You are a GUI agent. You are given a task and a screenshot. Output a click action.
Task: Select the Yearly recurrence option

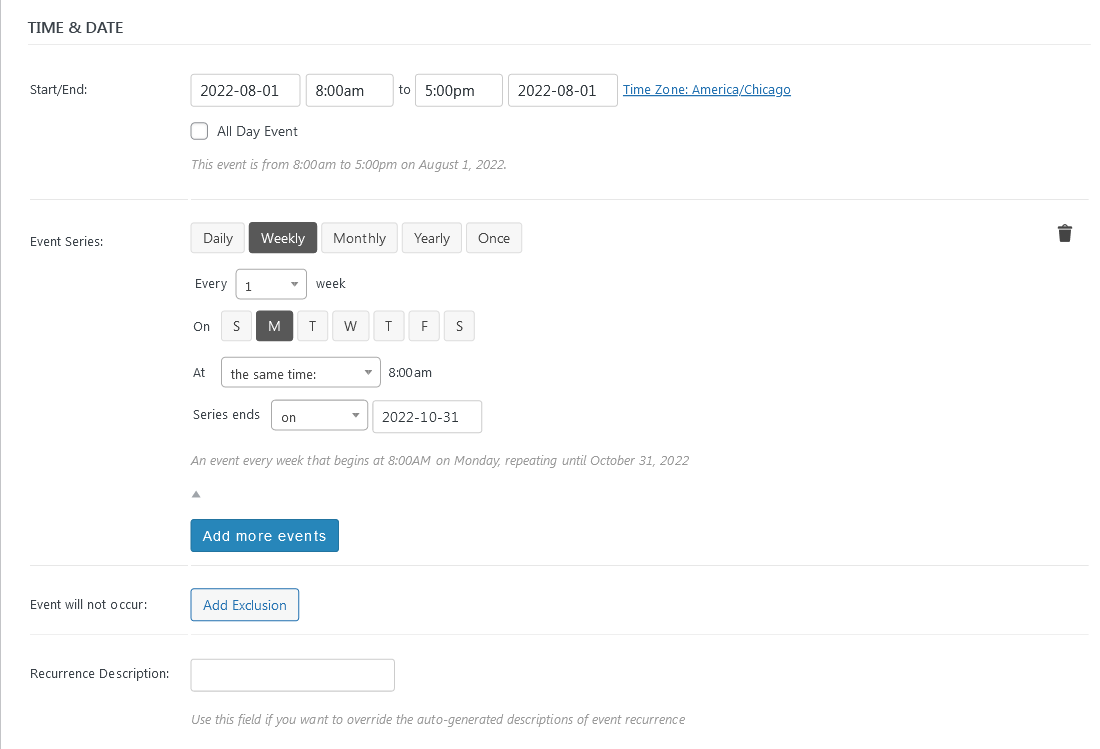click(431, 238)
